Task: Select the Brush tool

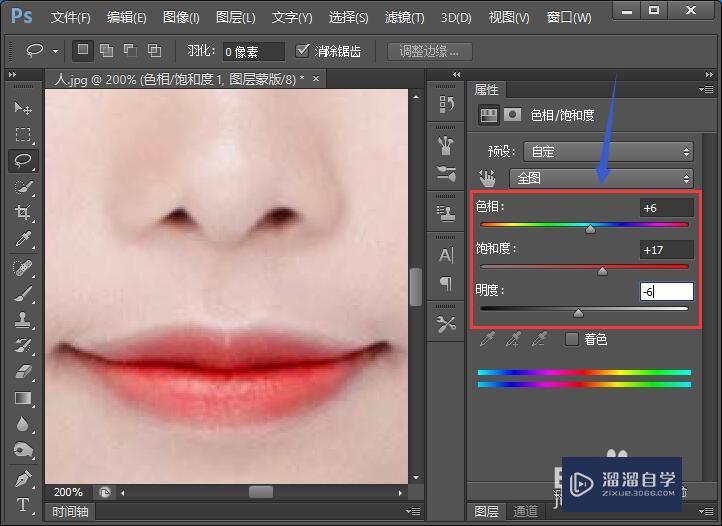Action: (x=23, y=294)
